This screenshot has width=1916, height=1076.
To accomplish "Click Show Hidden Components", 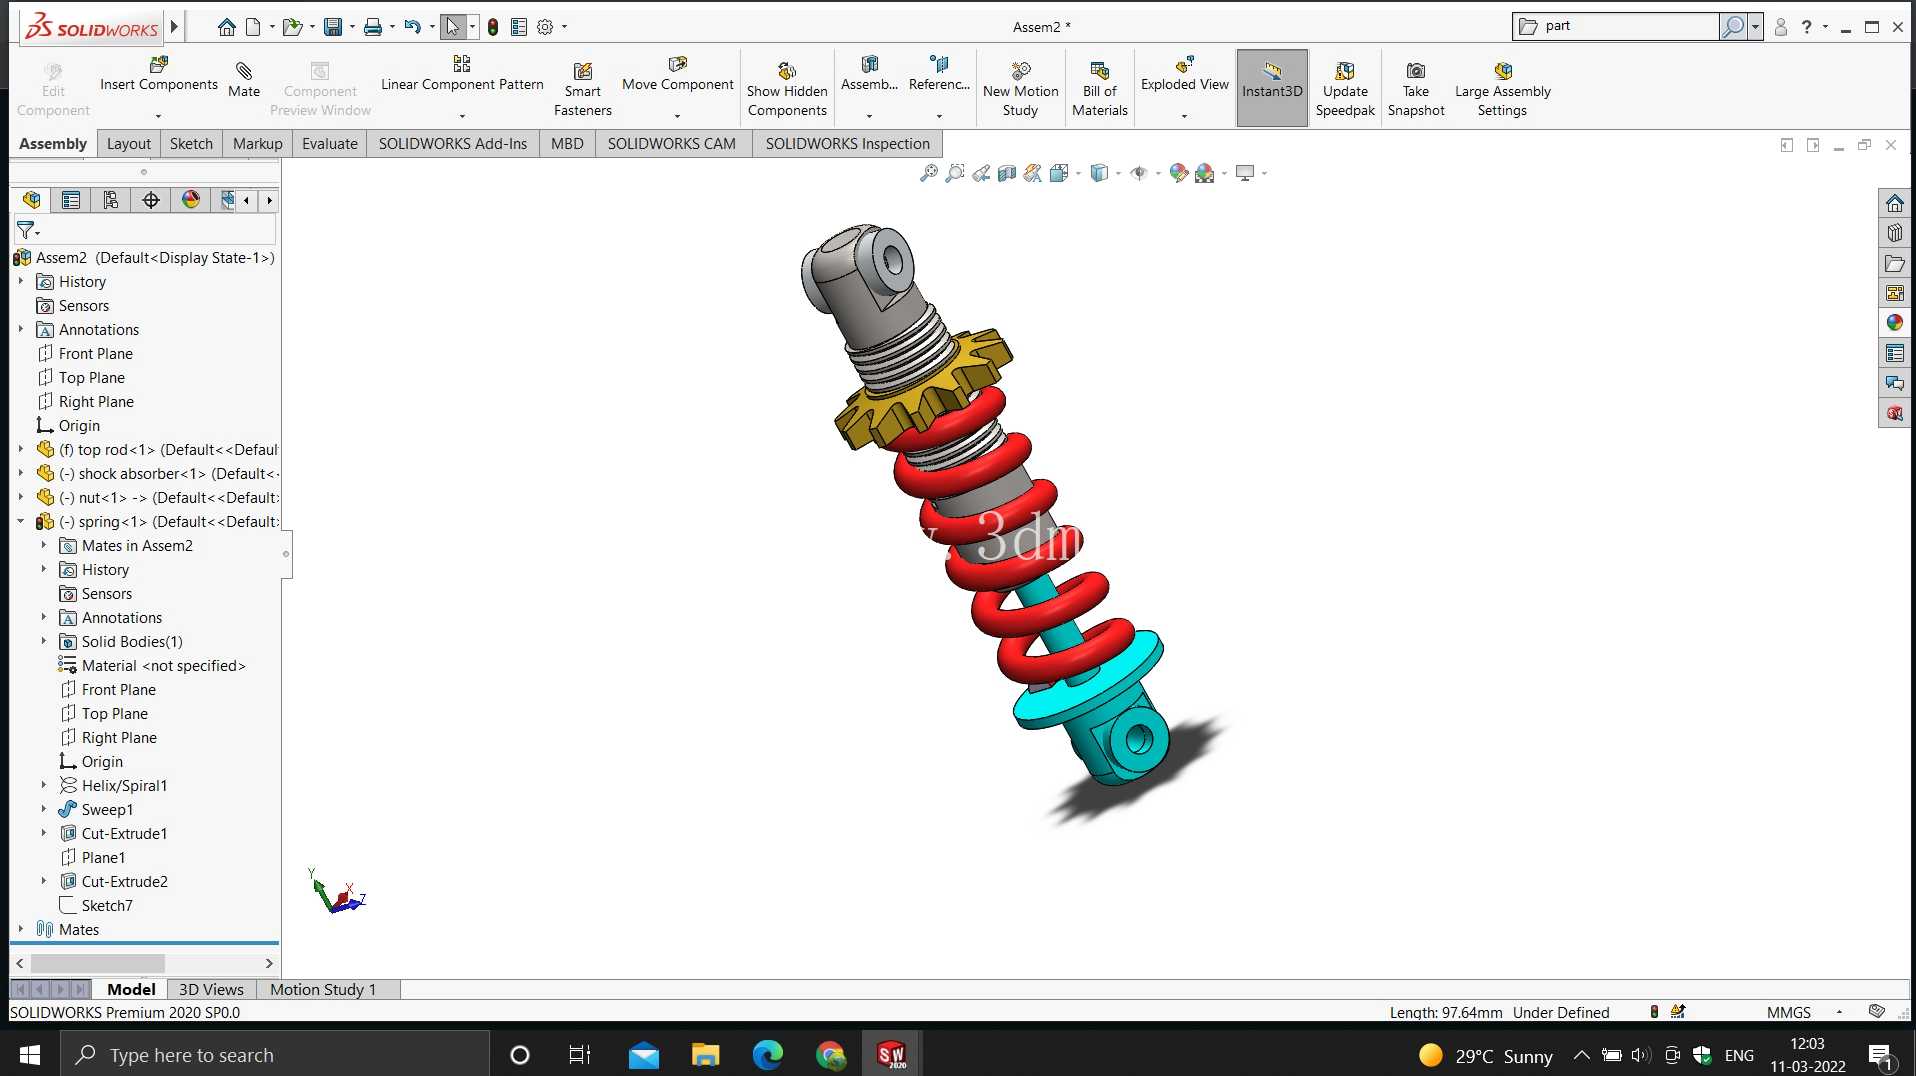I will click(x=787, y=88).
